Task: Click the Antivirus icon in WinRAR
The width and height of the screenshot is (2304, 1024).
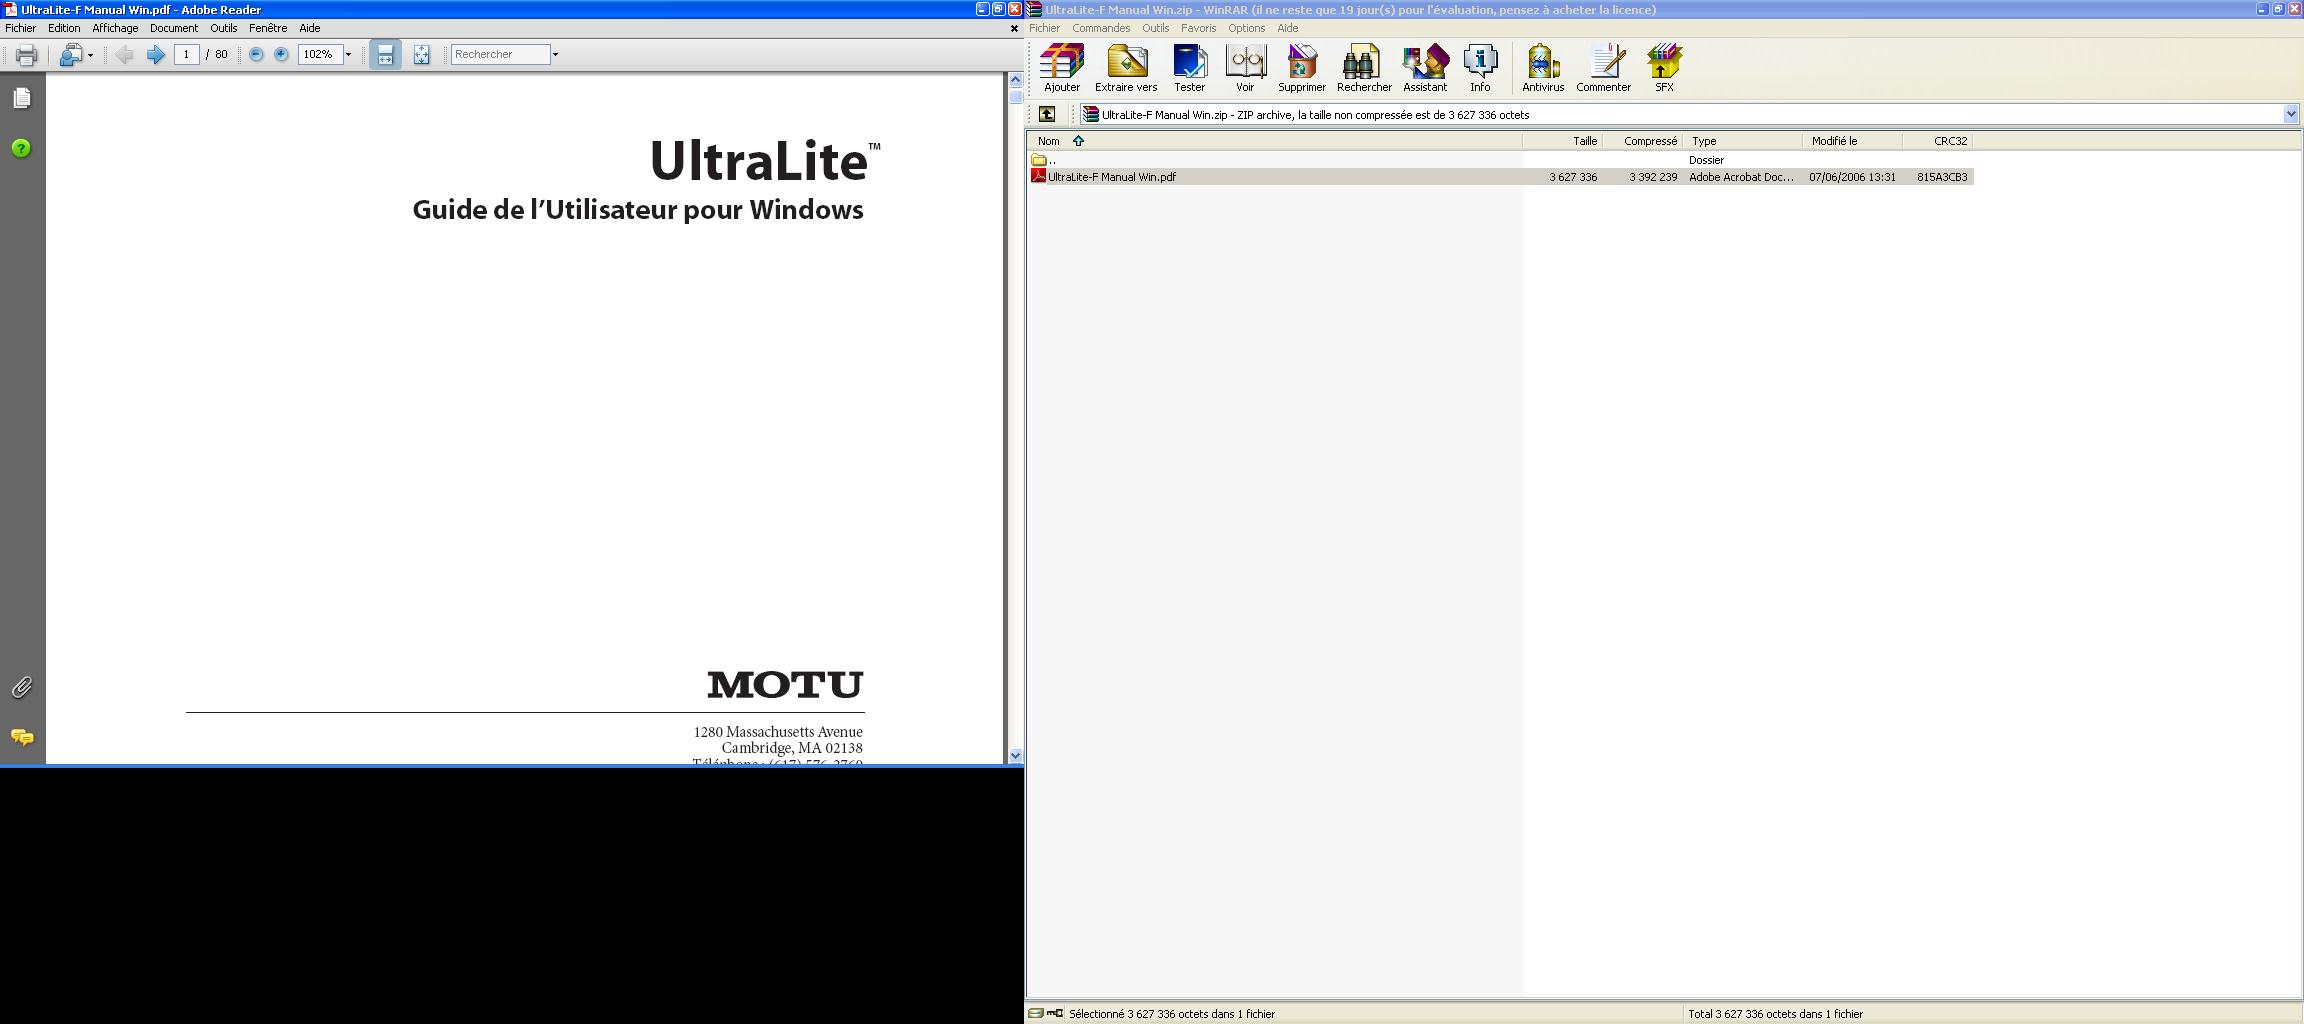Action: point(1543,68)
